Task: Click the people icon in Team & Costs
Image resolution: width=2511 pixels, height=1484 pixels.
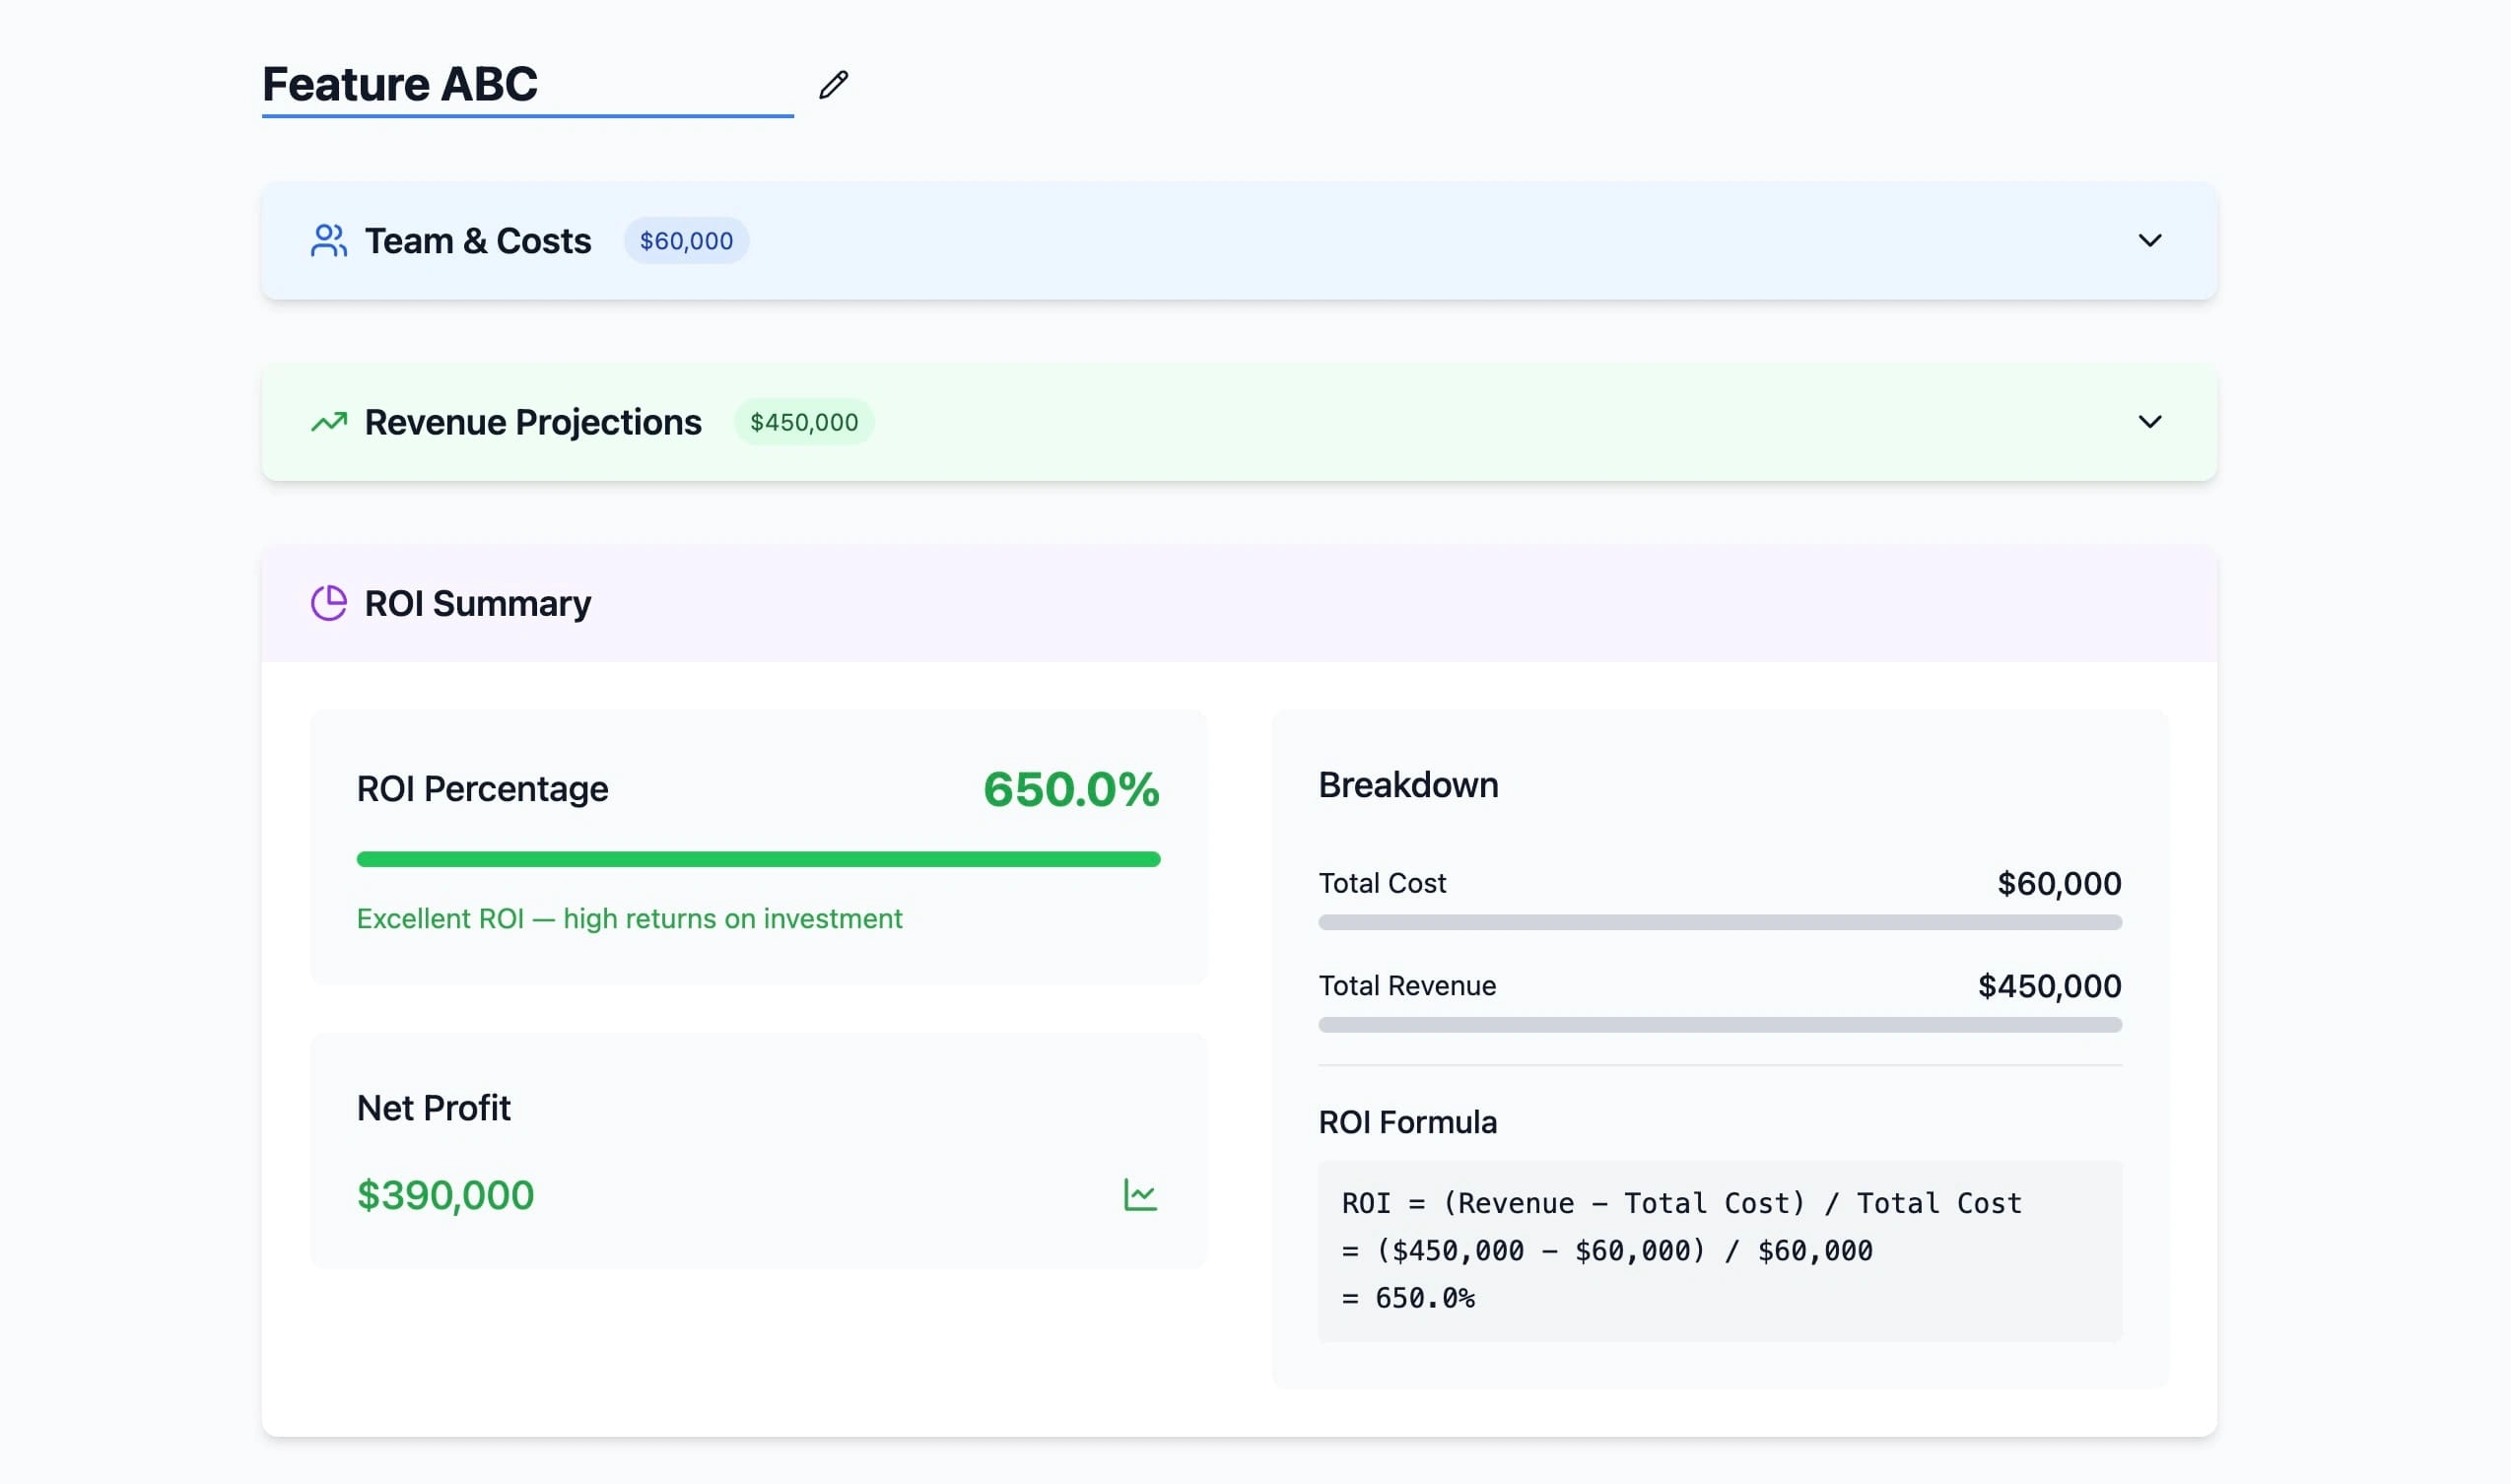Action: coord(328,241)
